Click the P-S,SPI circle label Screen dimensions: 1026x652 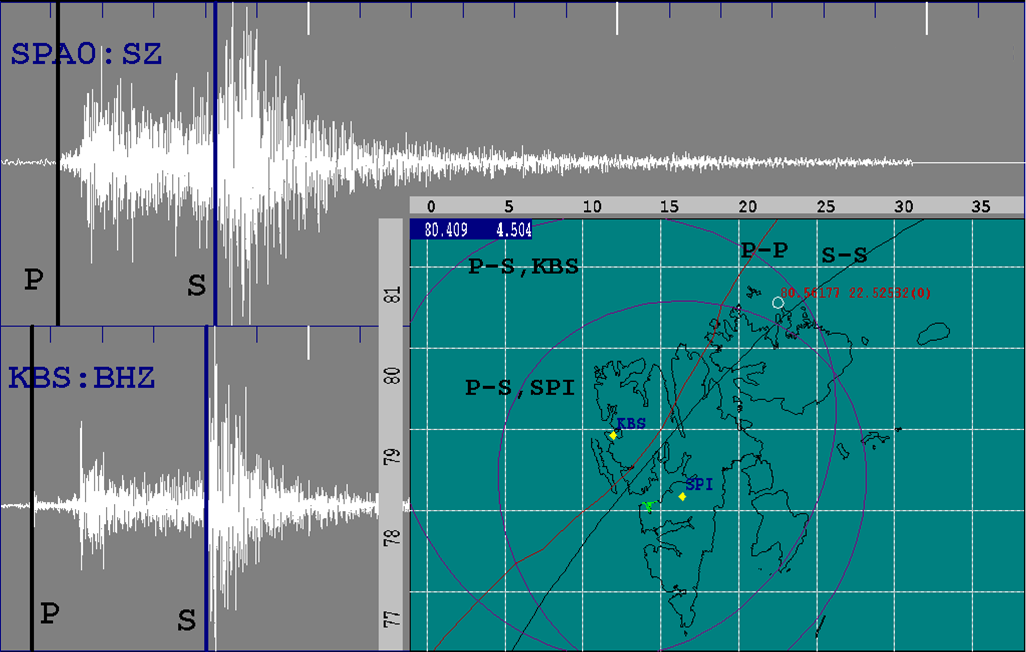[520, 388]
